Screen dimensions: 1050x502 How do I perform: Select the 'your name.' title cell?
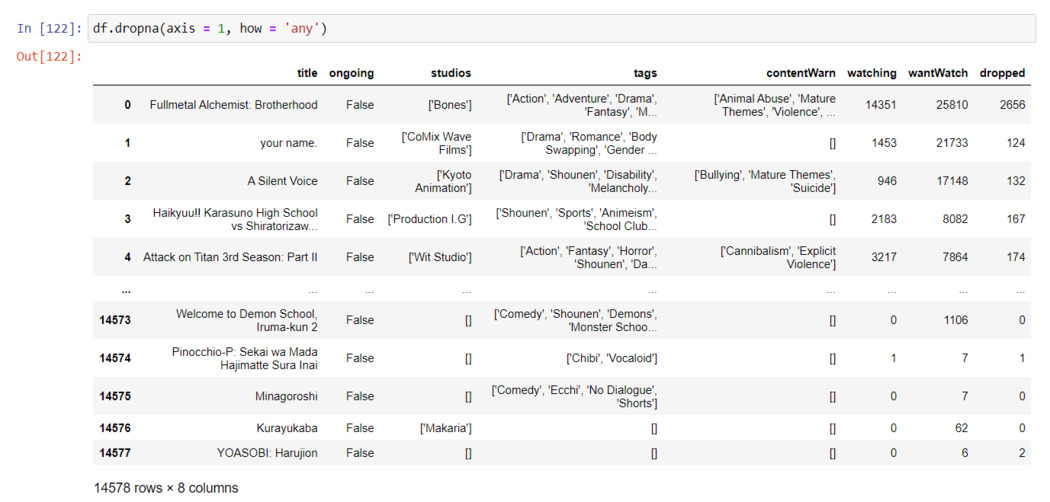tap(289, 143)
